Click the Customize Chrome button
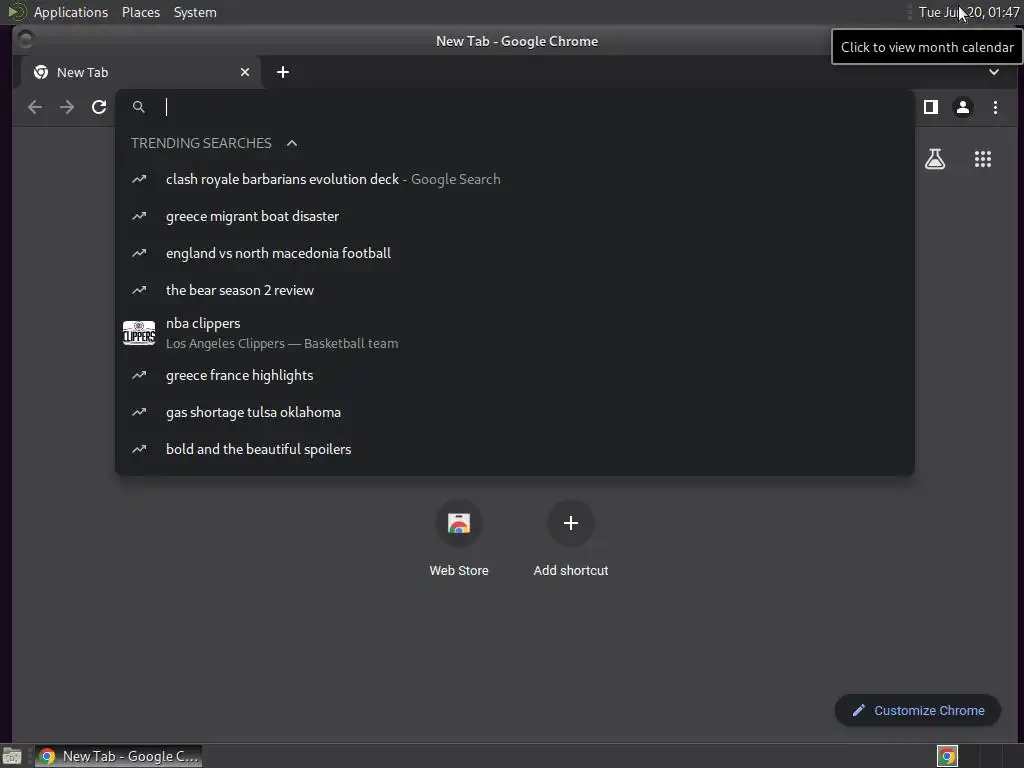The image size is (1024, 768). 918,711
